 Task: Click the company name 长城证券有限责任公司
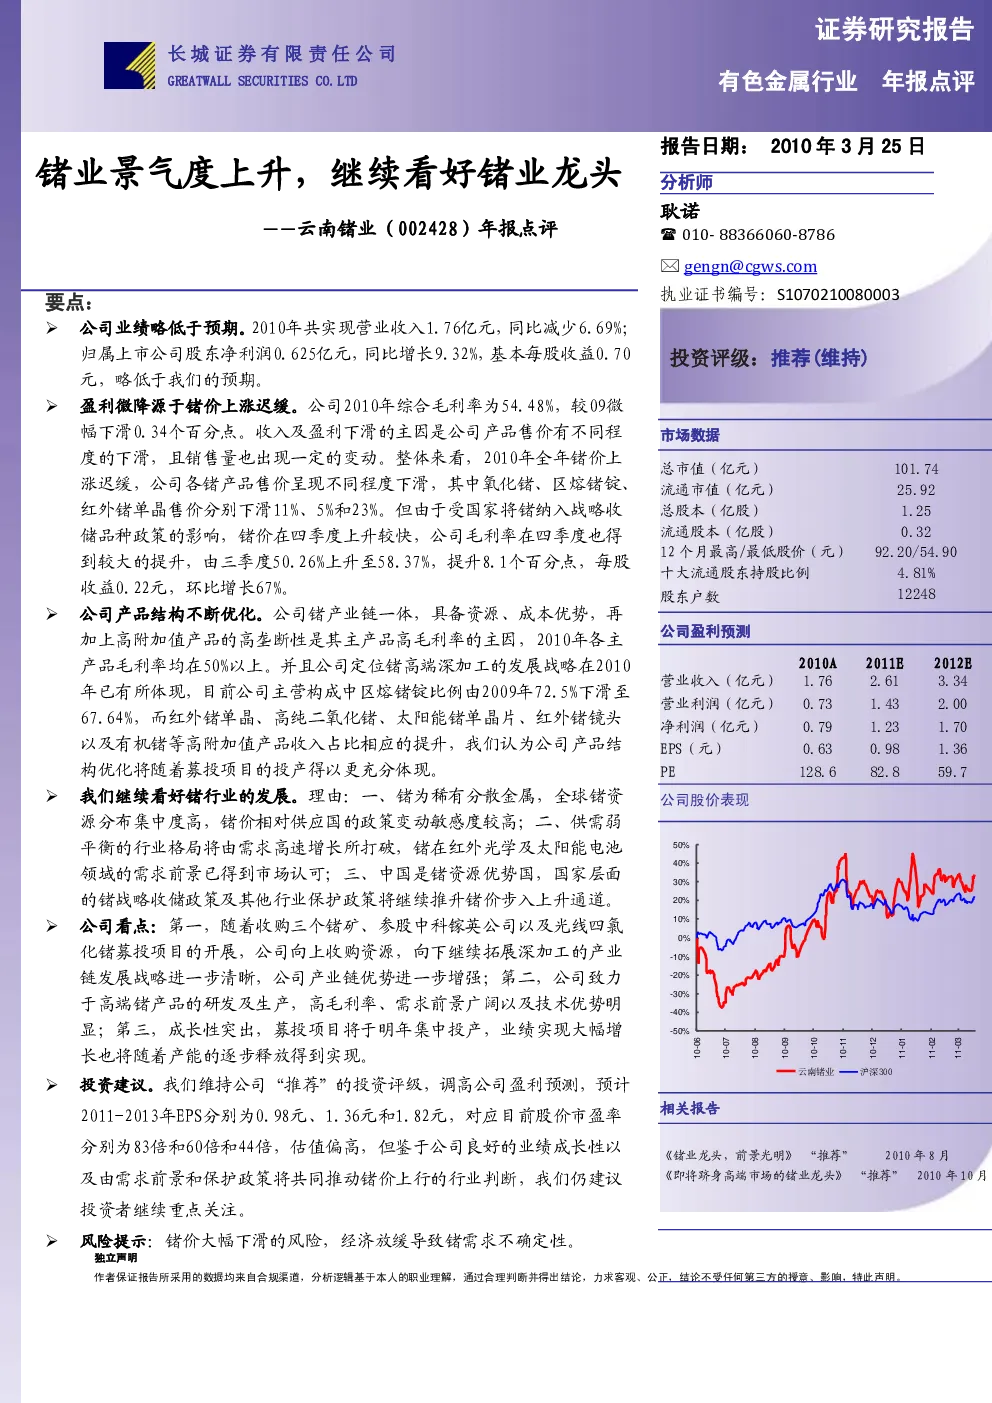coord(282,54)
